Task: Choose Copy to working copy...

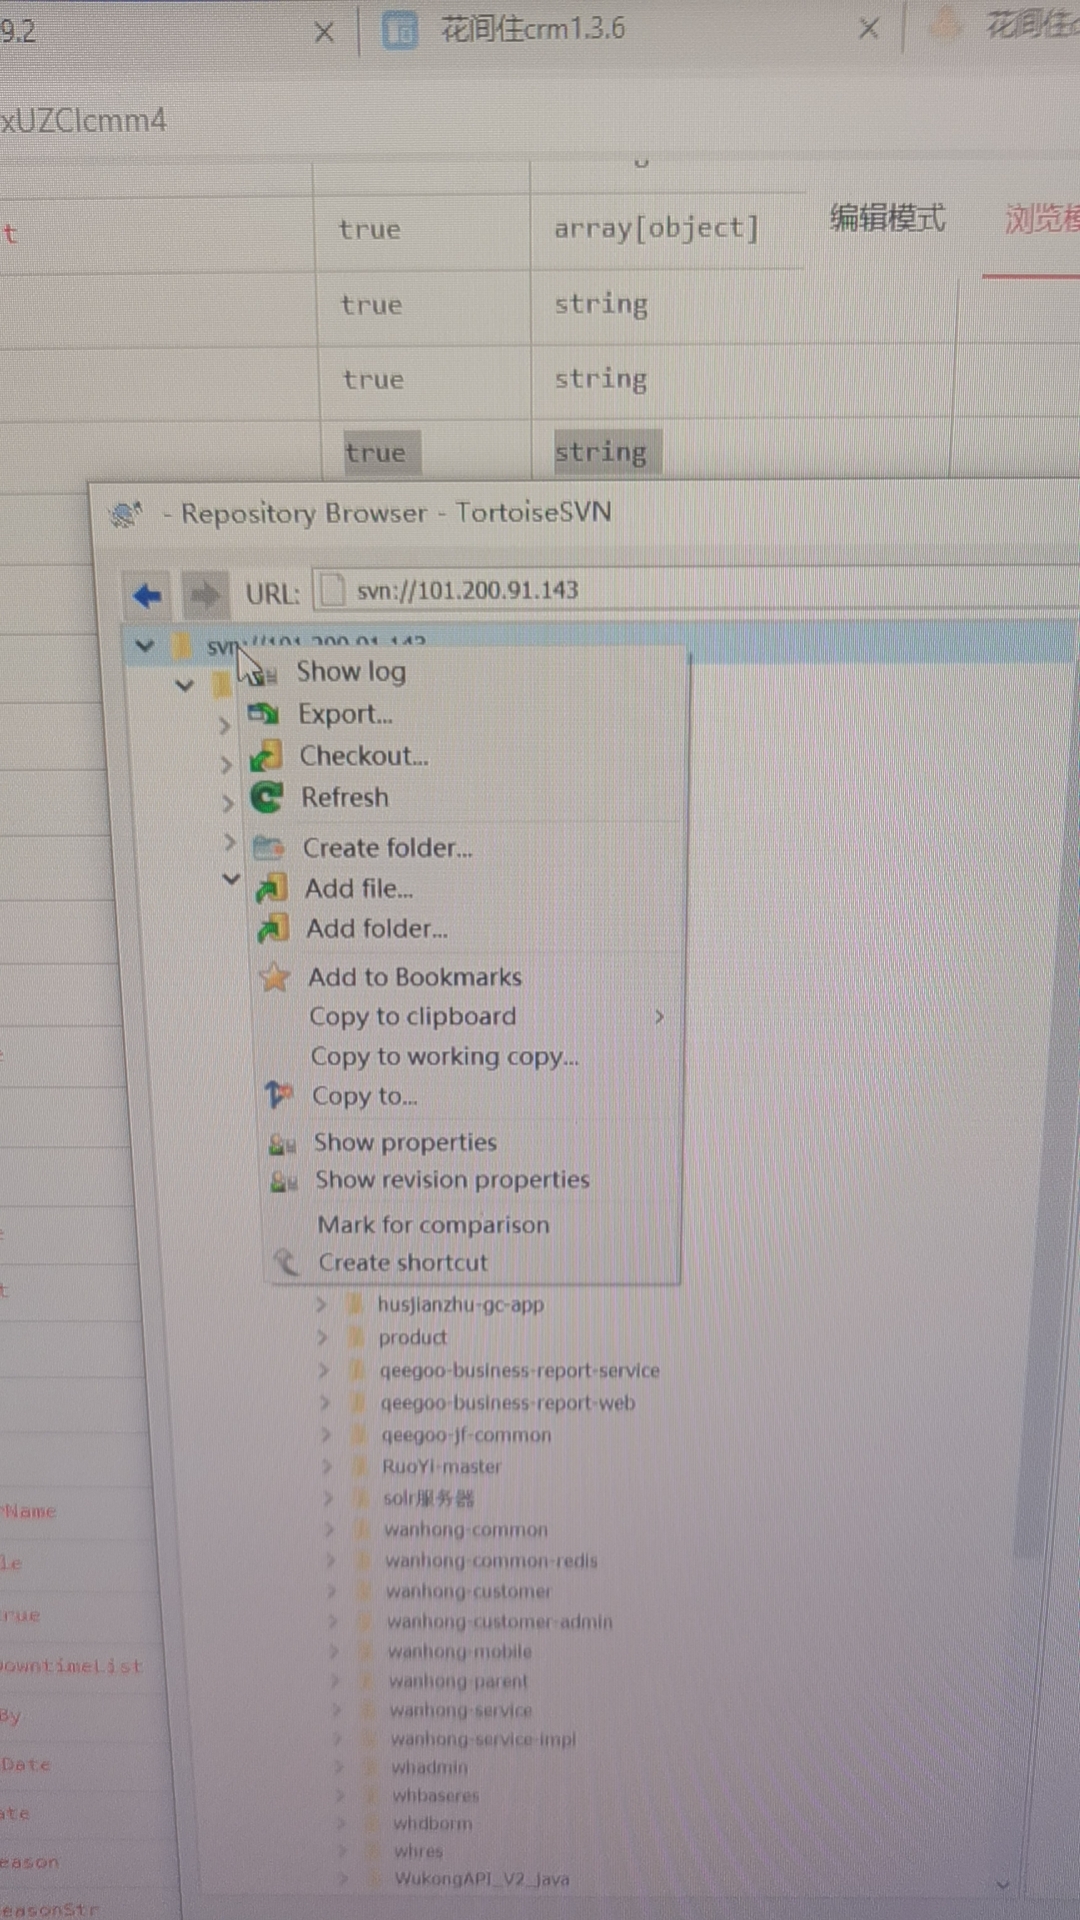Action: point(444,1057)
